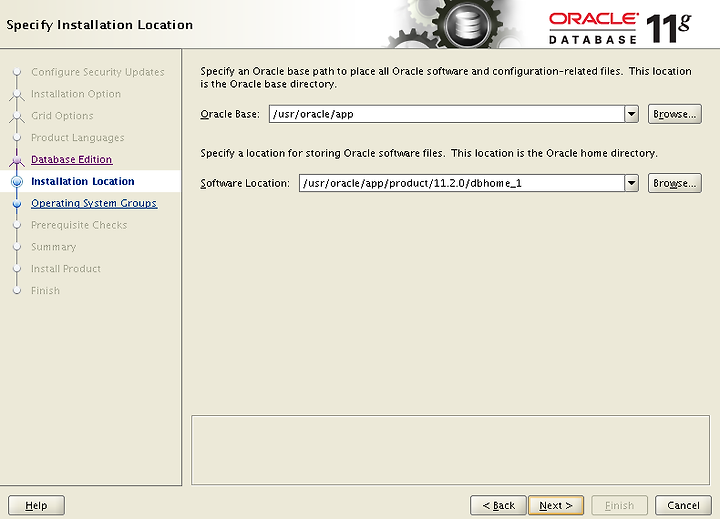Click the Database Edition step bullet icon

point(17,160)
